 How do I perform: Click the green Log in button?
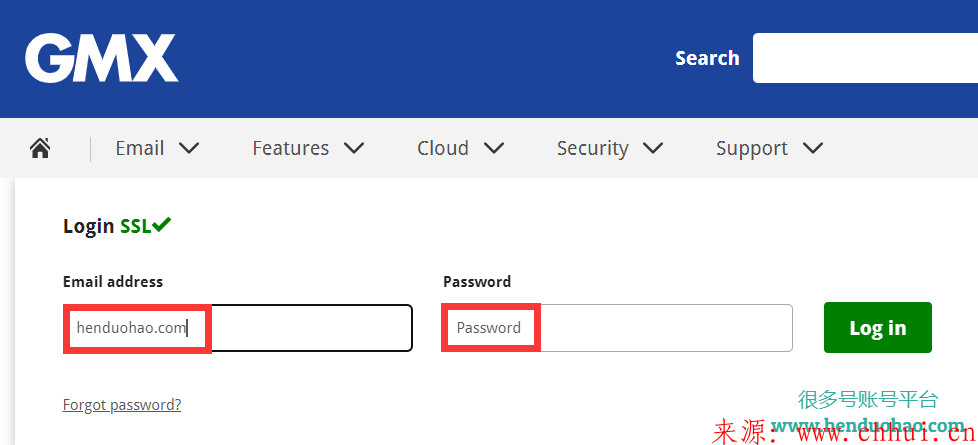pos(878,328)
